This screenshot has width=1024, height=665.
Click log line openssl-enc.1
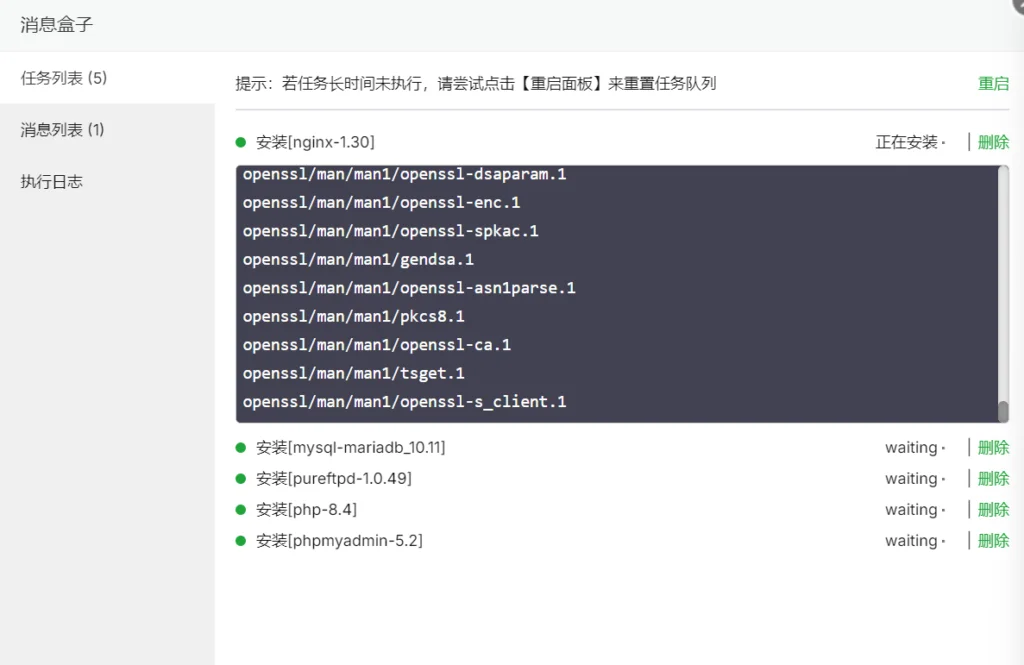point(381,203)
